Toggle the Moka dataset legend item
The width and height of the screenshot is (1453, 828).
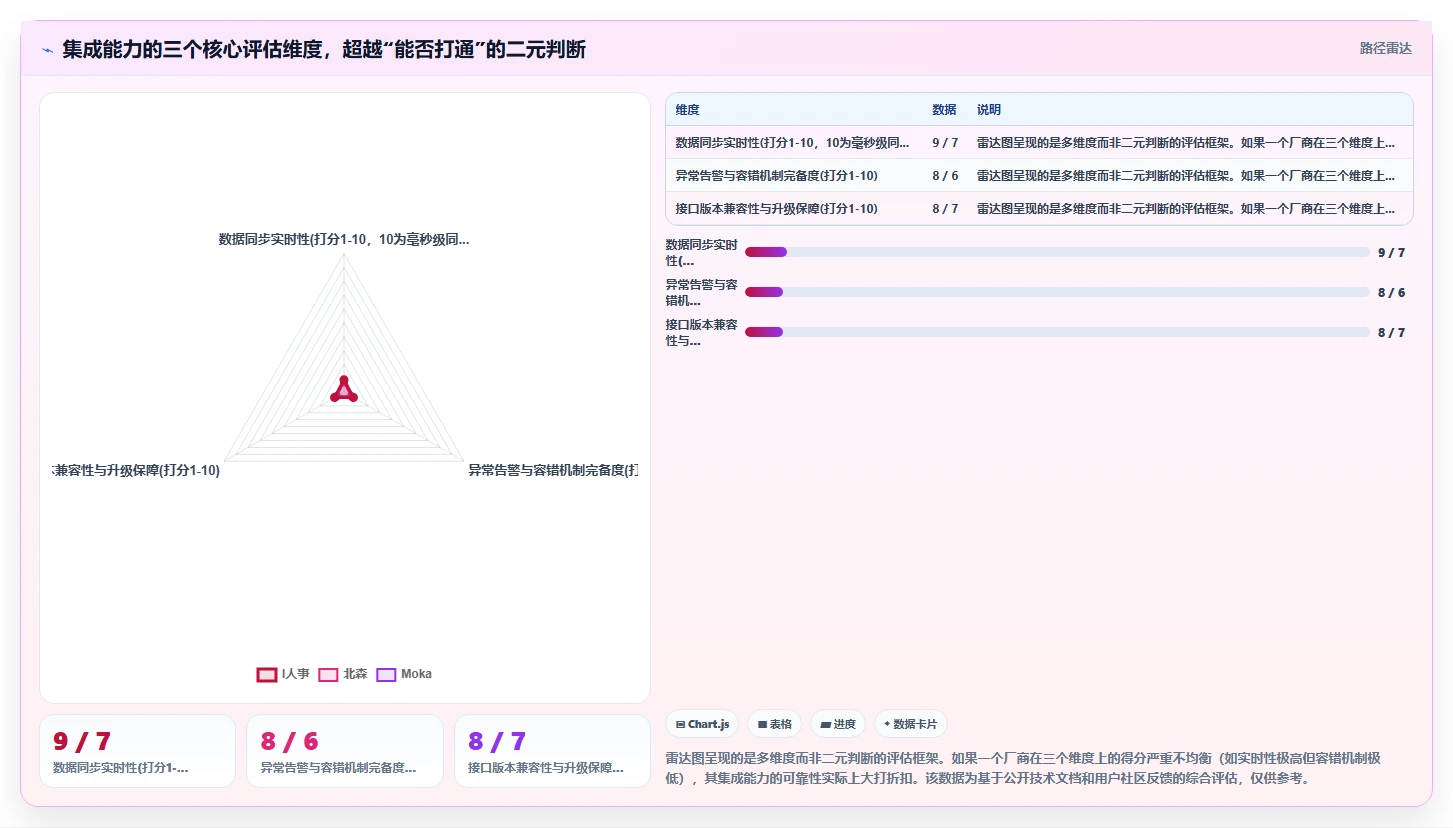coord(404,674)
